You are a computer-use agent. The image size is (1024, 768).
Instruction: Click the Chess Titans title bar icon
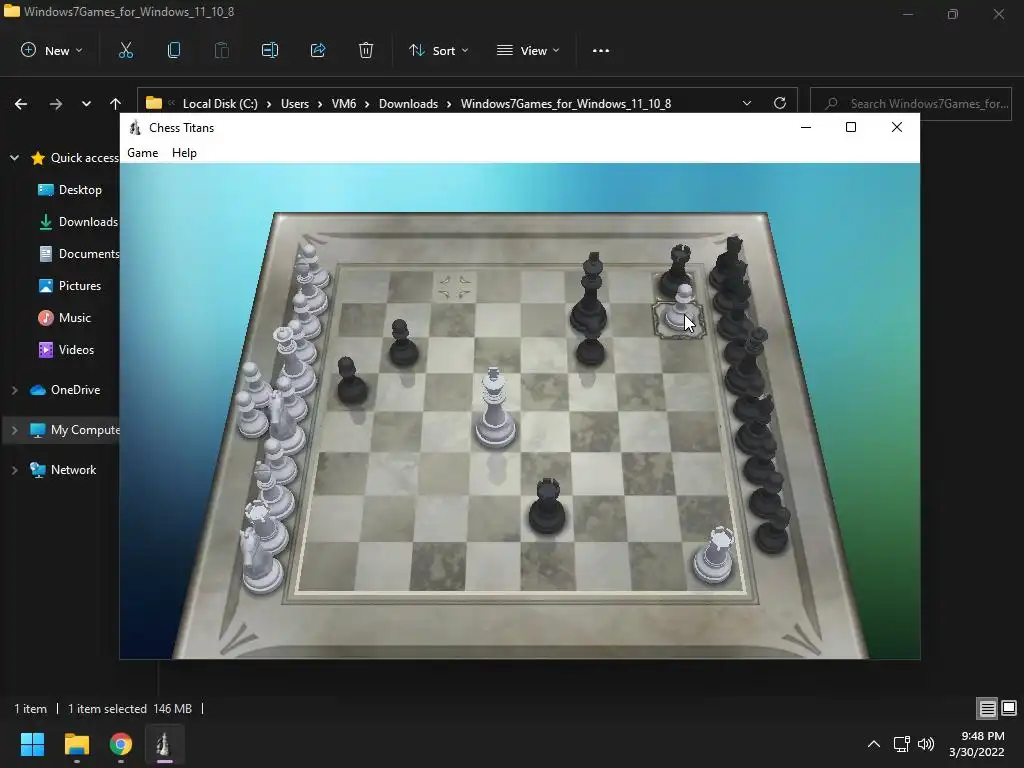point(135,128)
